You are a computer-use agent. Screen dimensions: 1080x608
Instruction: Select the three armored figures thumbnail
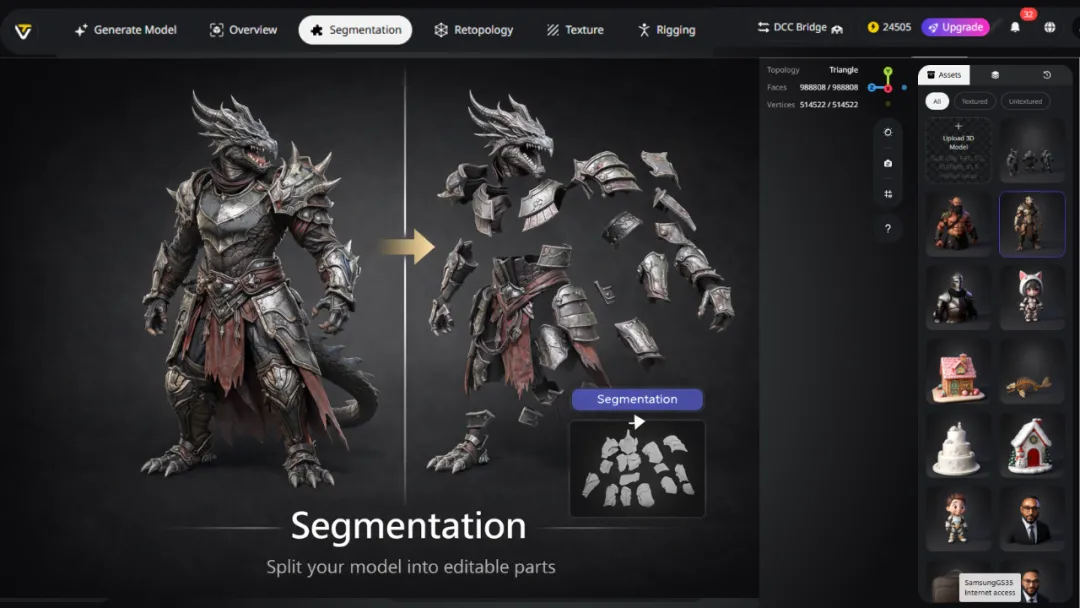point(1032,150)
